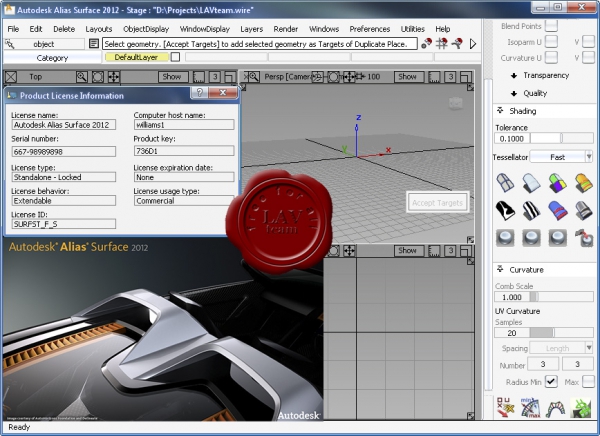Click the first Number field showing 3
The width and height of the screenshot is (600, 436).
(543, 364)
